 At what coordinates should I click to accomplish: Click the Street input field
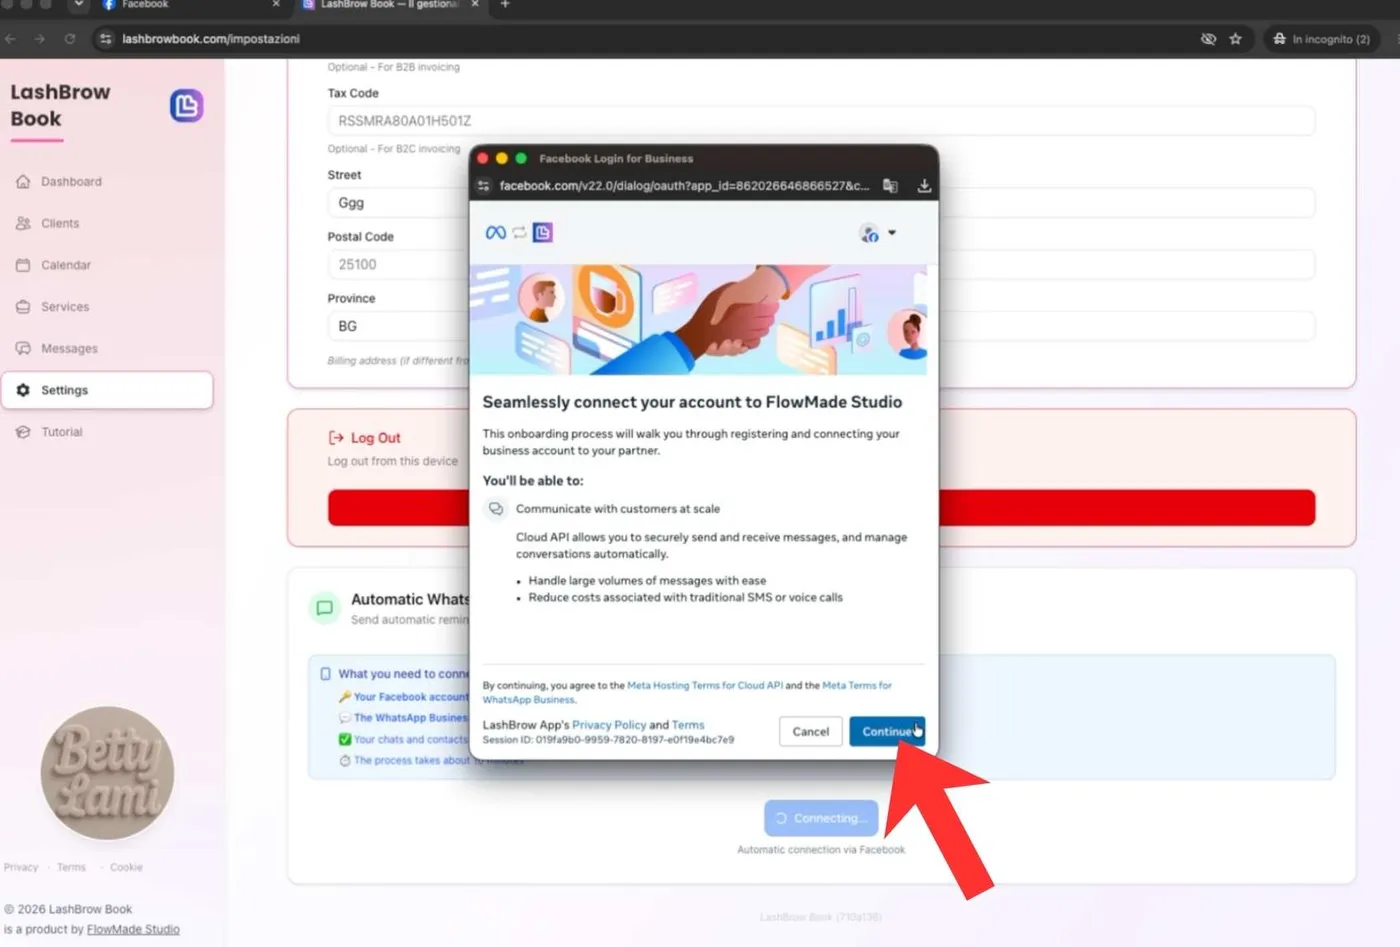(x=821, y=203)
